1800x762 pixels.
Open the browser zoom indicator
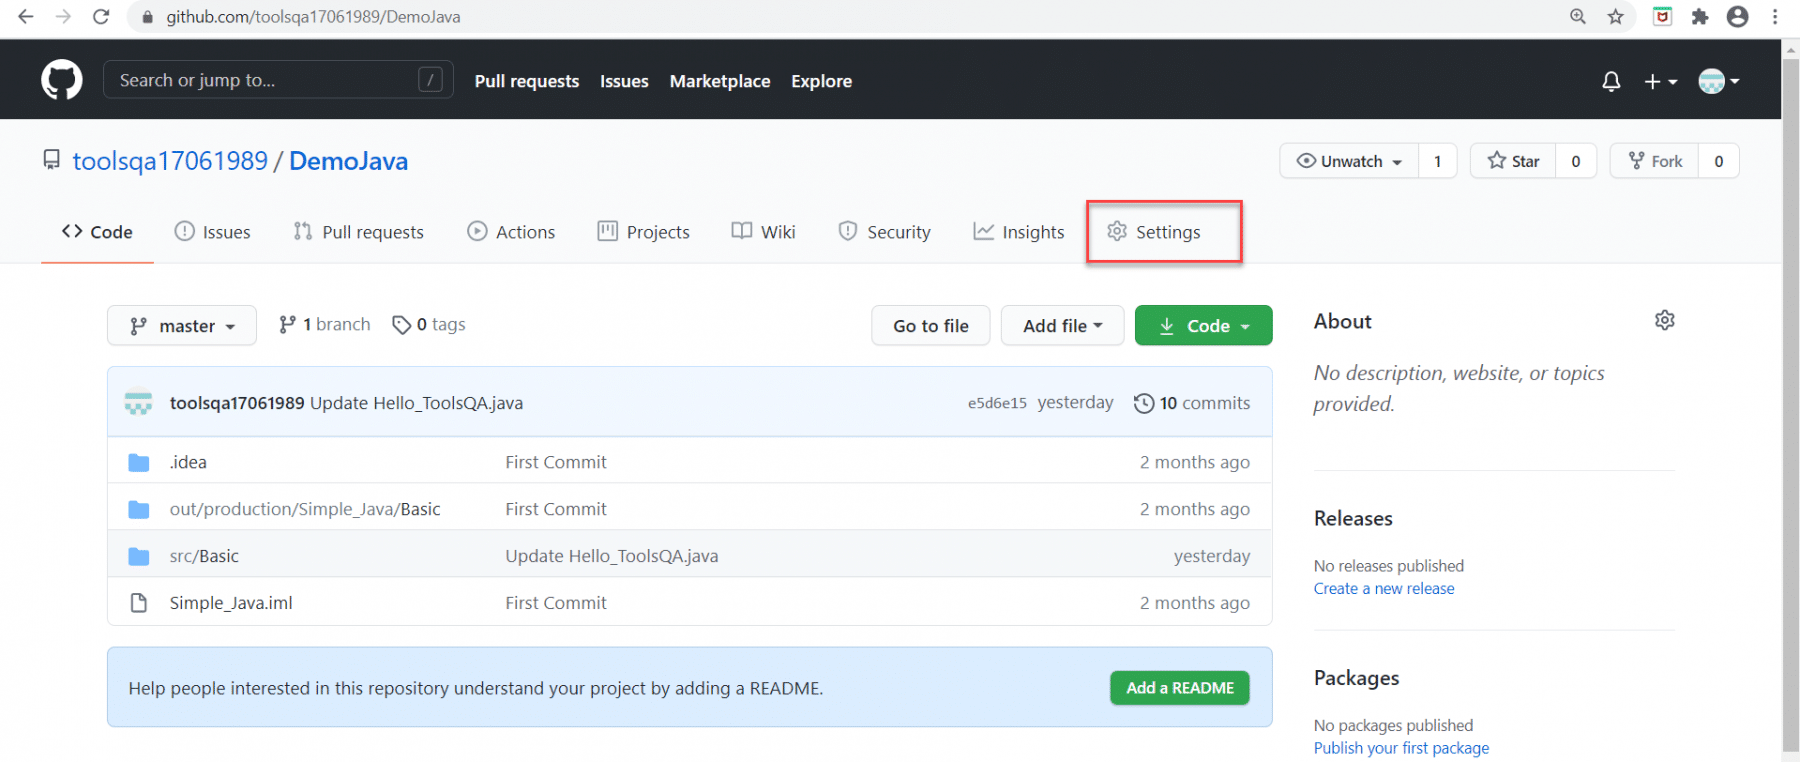[x=1578, y=17]
